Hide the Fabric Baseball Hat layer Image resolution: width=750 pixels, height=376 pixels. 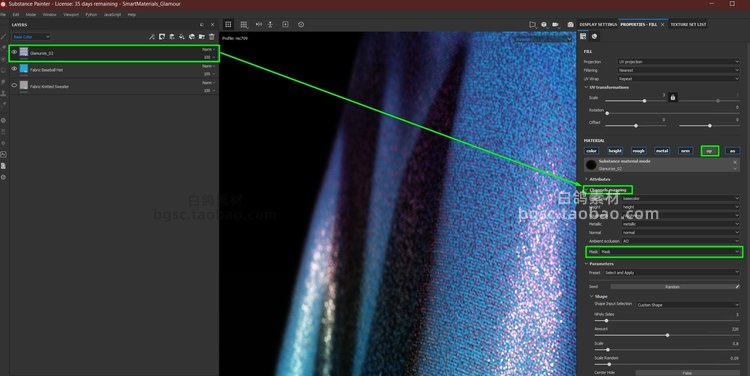[x=14, y=69]
